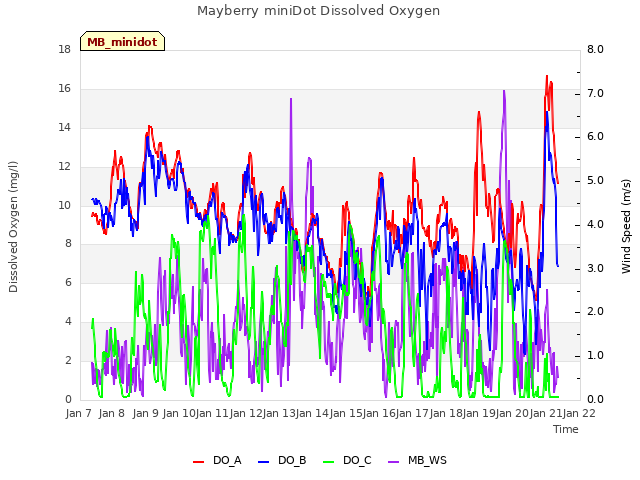The height and width of the screenshot is (480, 640).
Task: Click the Jan 9 date tick label
Action: [145, 413]
